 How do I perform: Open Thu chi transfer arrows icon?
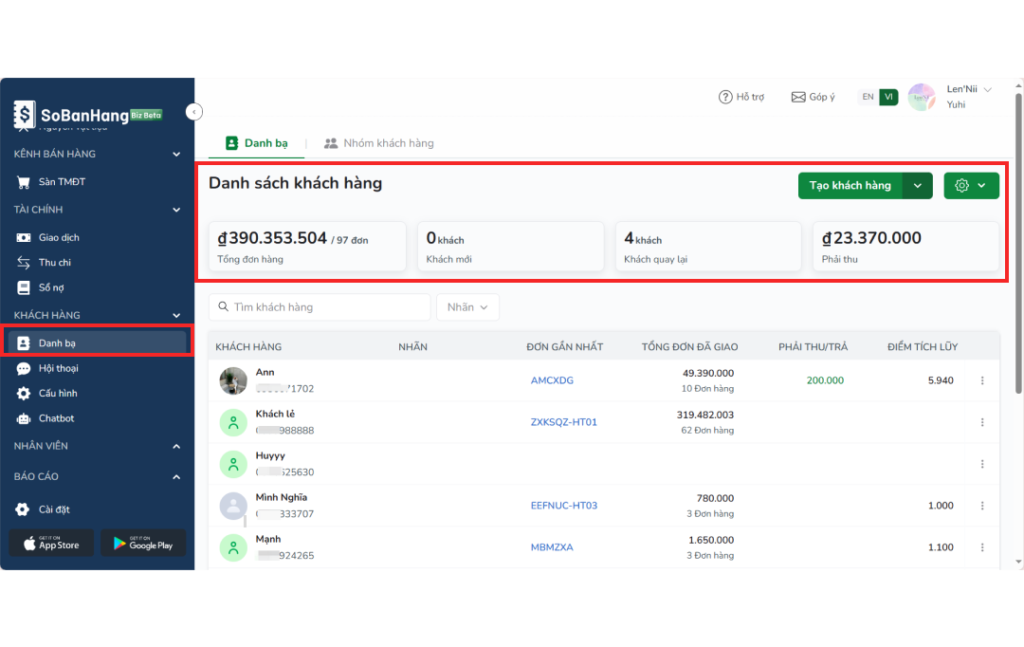click(24, 262)
